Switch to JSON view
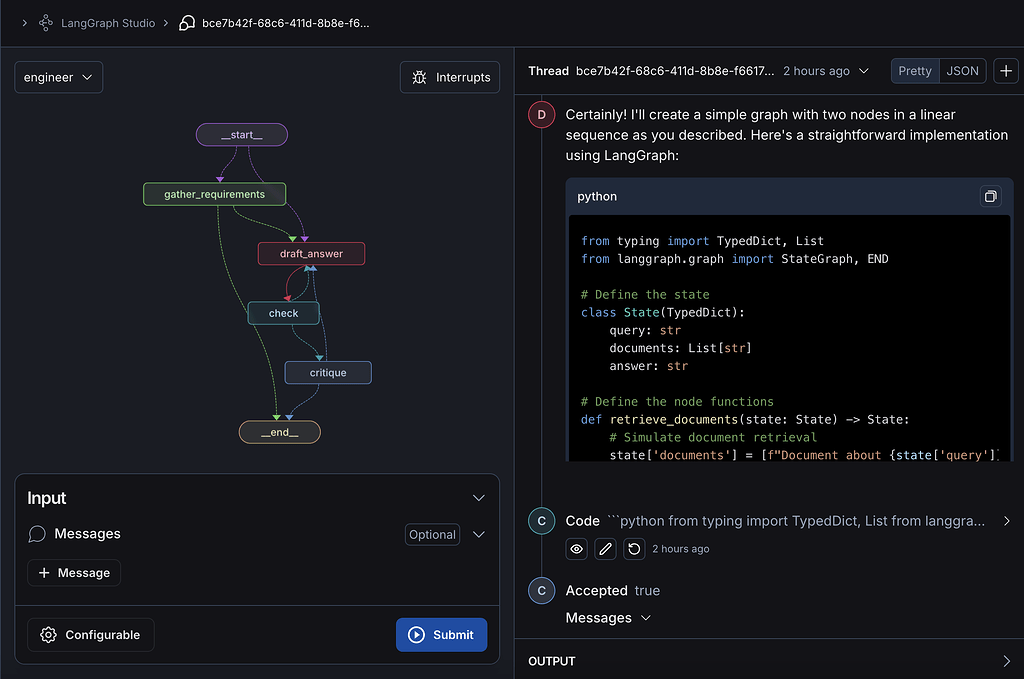Viewport: 1024px width, 679px height. tap(963, 71)
